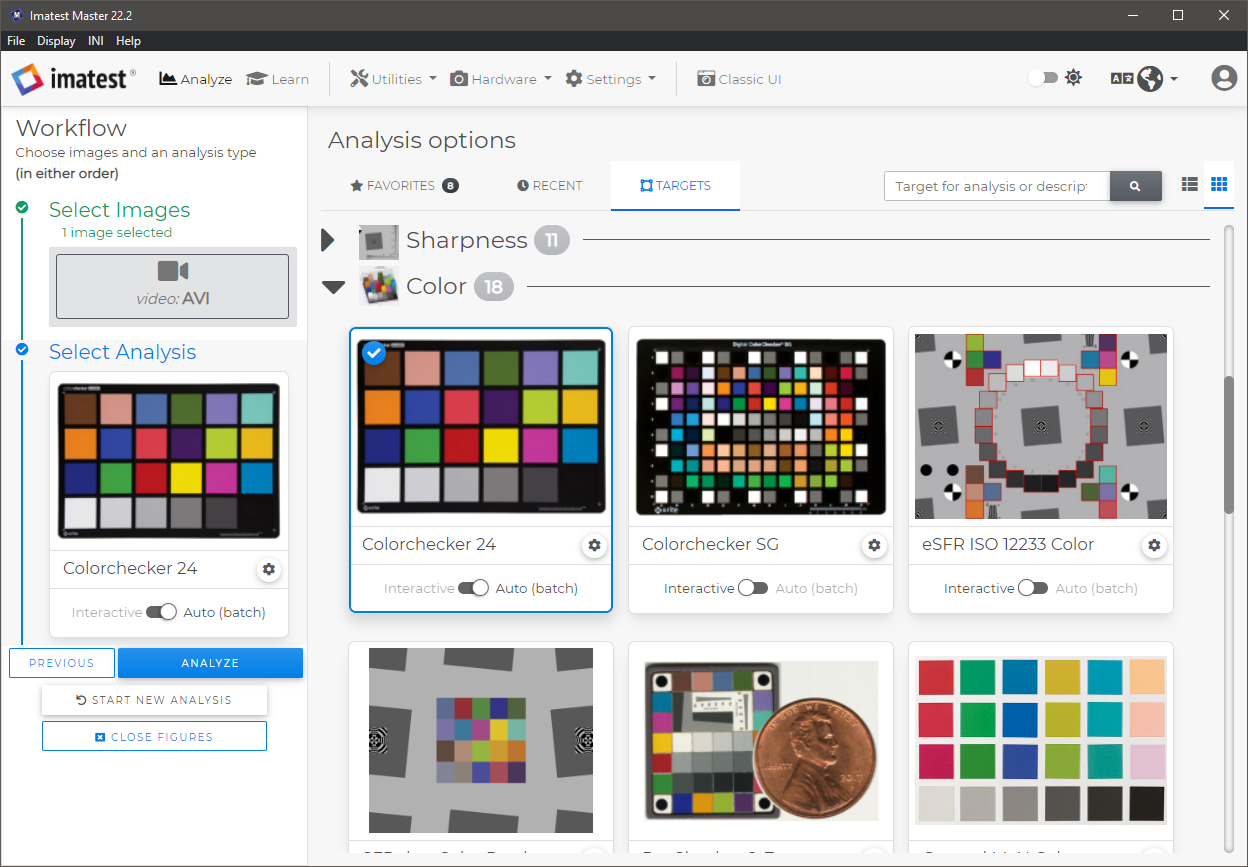Select the multi-color patch chart thumbnail
This screenshot has width=1248, height=867.
pyautogui.click(x=1041, y=741)
